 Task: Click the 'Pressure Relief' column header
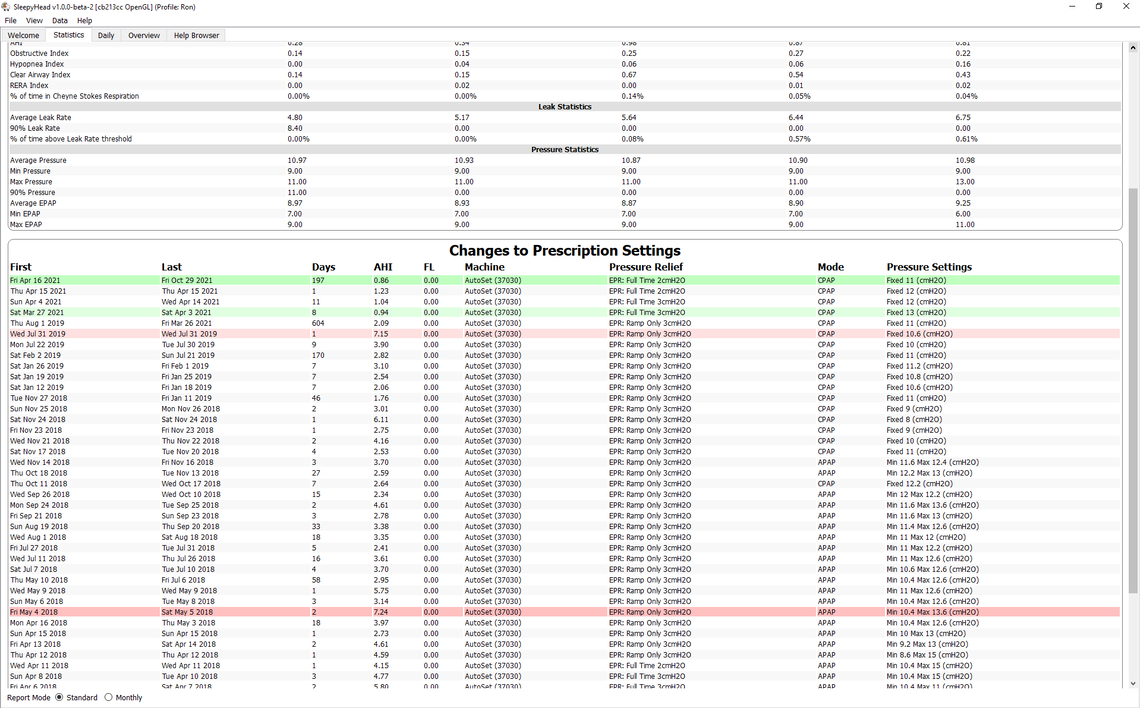(x=646, y=267)
